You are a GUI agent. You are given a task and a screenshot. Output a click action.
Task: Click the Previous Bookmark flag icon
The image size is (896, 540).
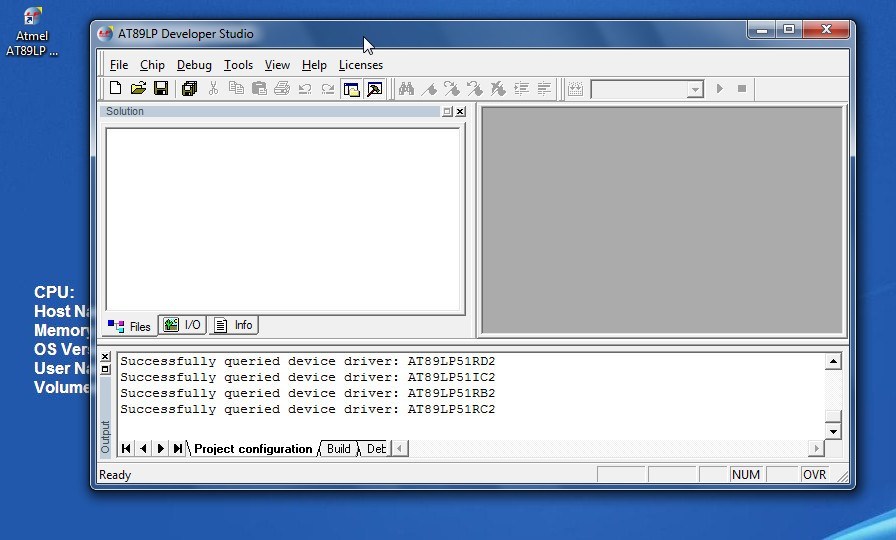[x=475, y=89]
